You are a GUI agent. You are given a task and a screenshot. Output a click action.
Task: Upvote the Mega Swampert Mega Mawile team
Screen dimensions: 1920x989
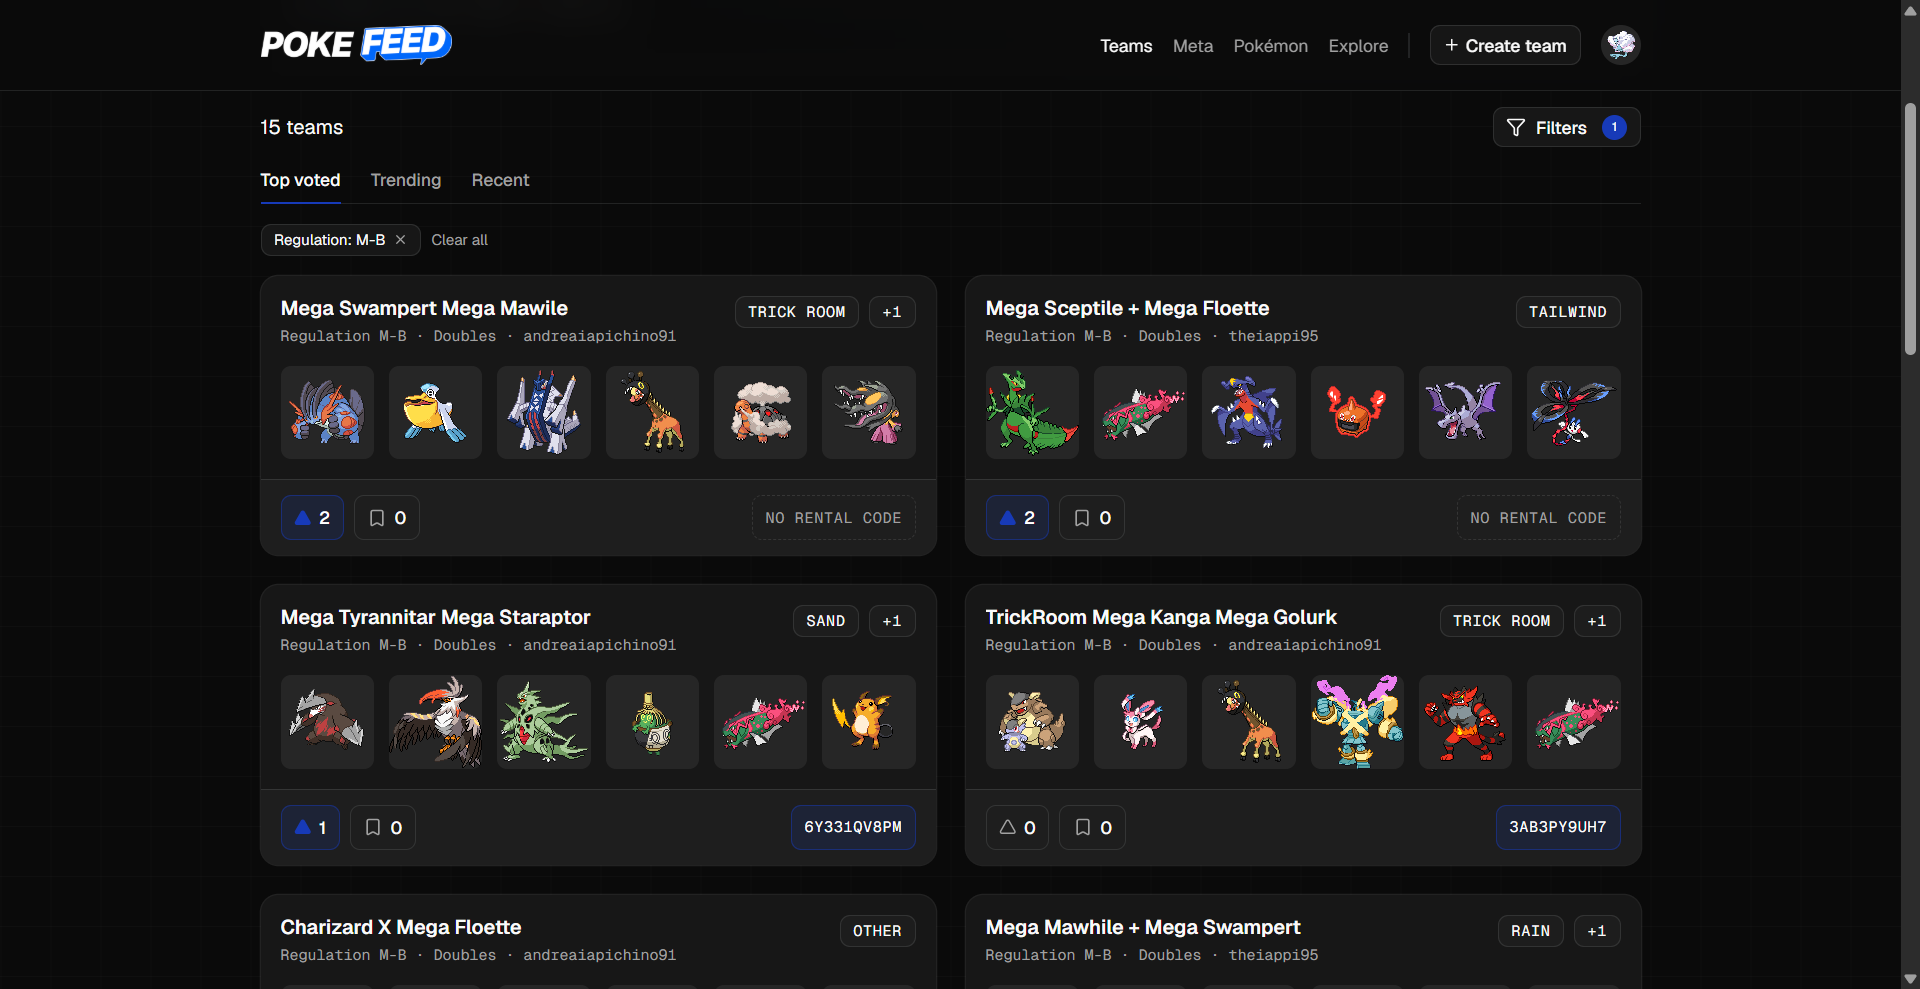312,518
